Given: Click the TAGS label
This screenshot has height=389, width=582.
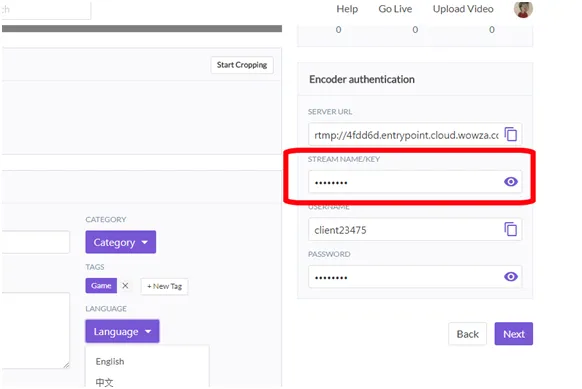Looking at the screenshot, I should click(x=95, y=267).
